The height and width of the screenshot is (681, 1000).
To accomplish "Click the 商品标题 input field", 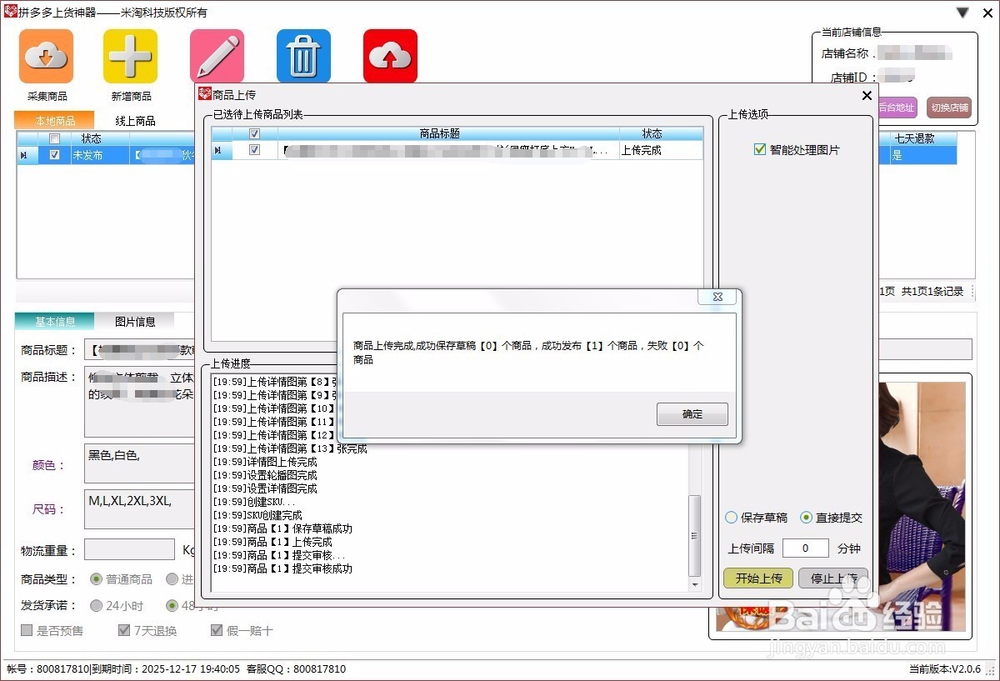I will click(x=140, y=349).
